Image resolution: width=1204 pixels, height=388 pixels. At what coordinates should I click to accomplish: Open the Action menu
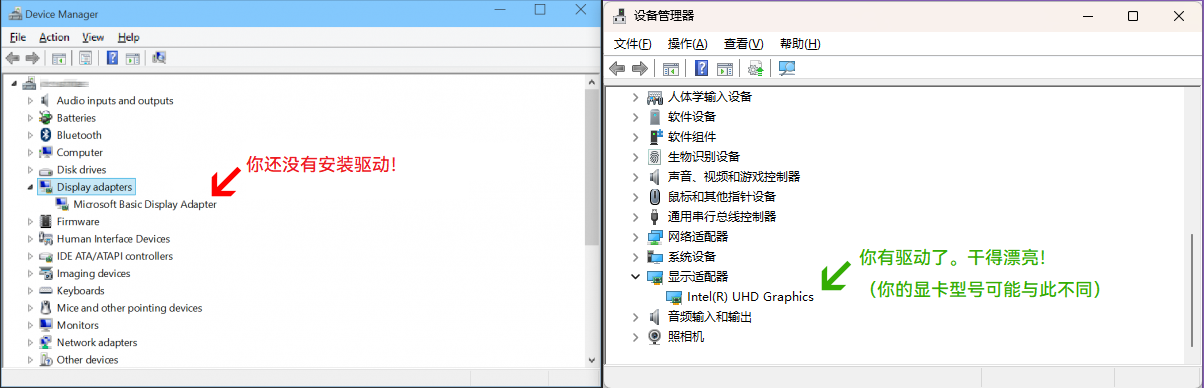point(54,37)
